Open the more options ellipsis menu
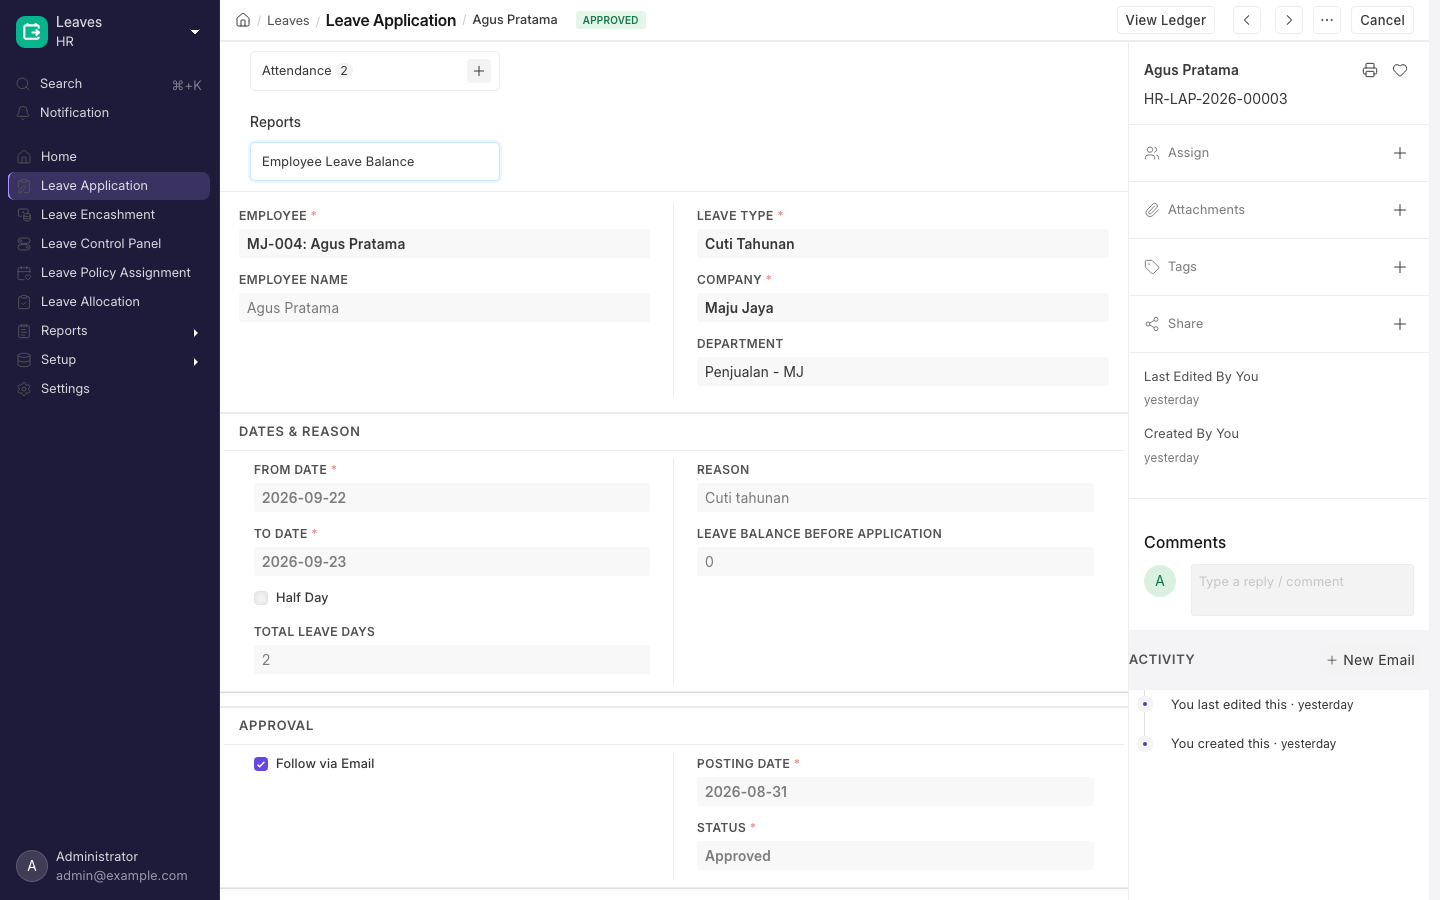 (x=1327, y=20)
